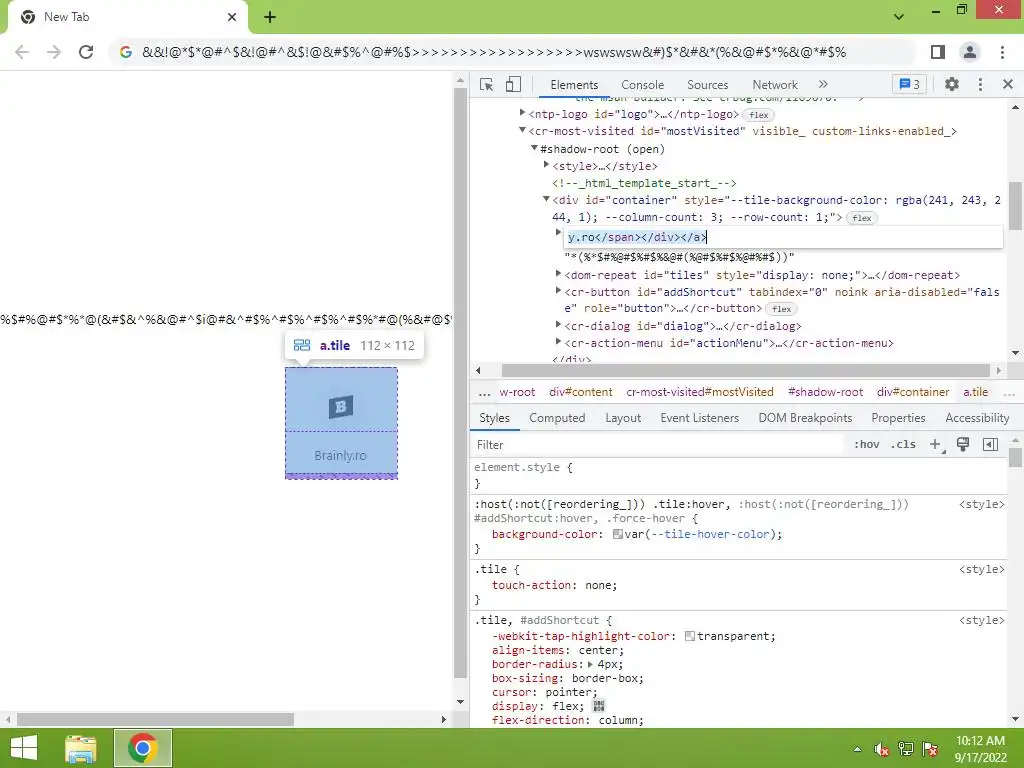Click the address bar text
This screenshot has height=768, width=1024.
coord(494,52)
